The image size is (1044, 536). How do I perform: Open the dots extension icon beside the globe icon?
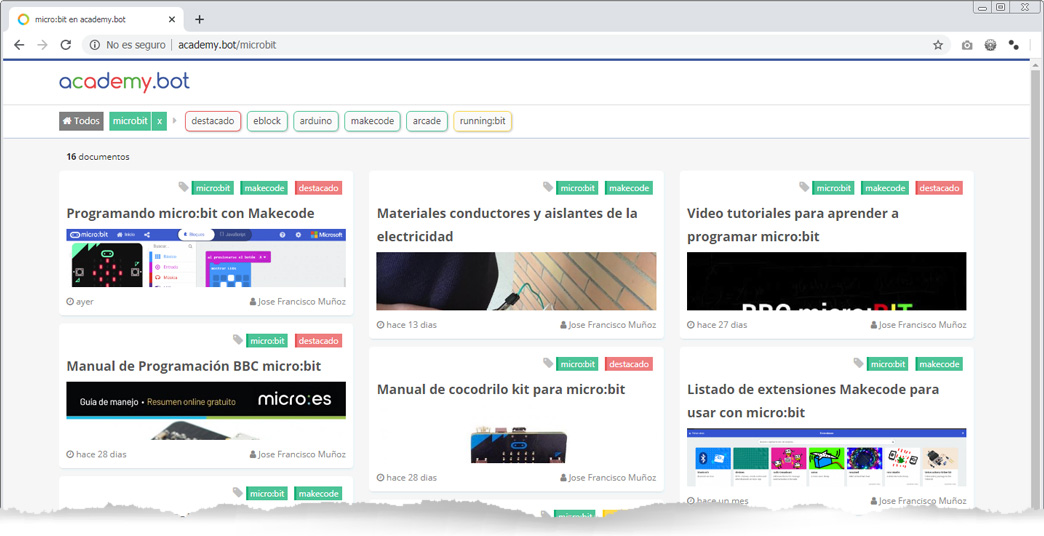(x=1013, y=45)
